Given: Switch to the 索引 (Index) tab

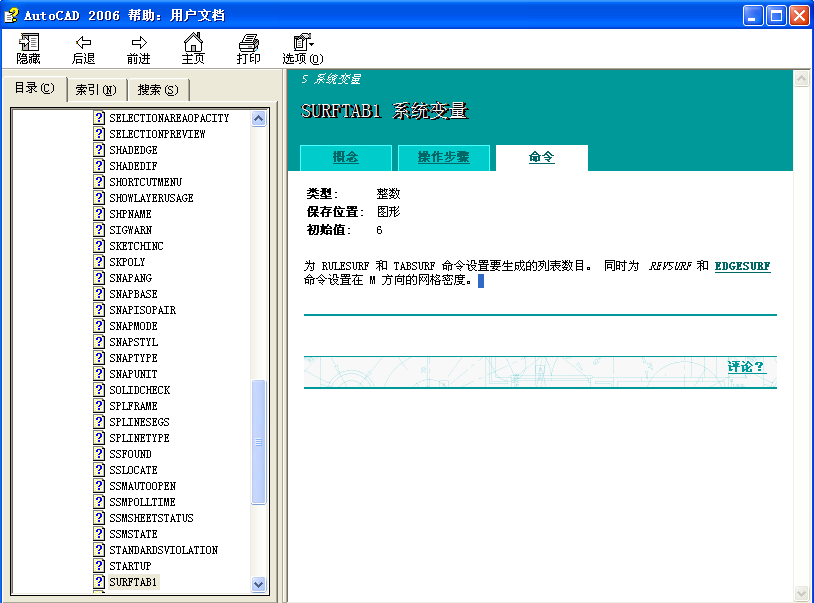Looking at the screenshot, I should click(x=96, y=90).
